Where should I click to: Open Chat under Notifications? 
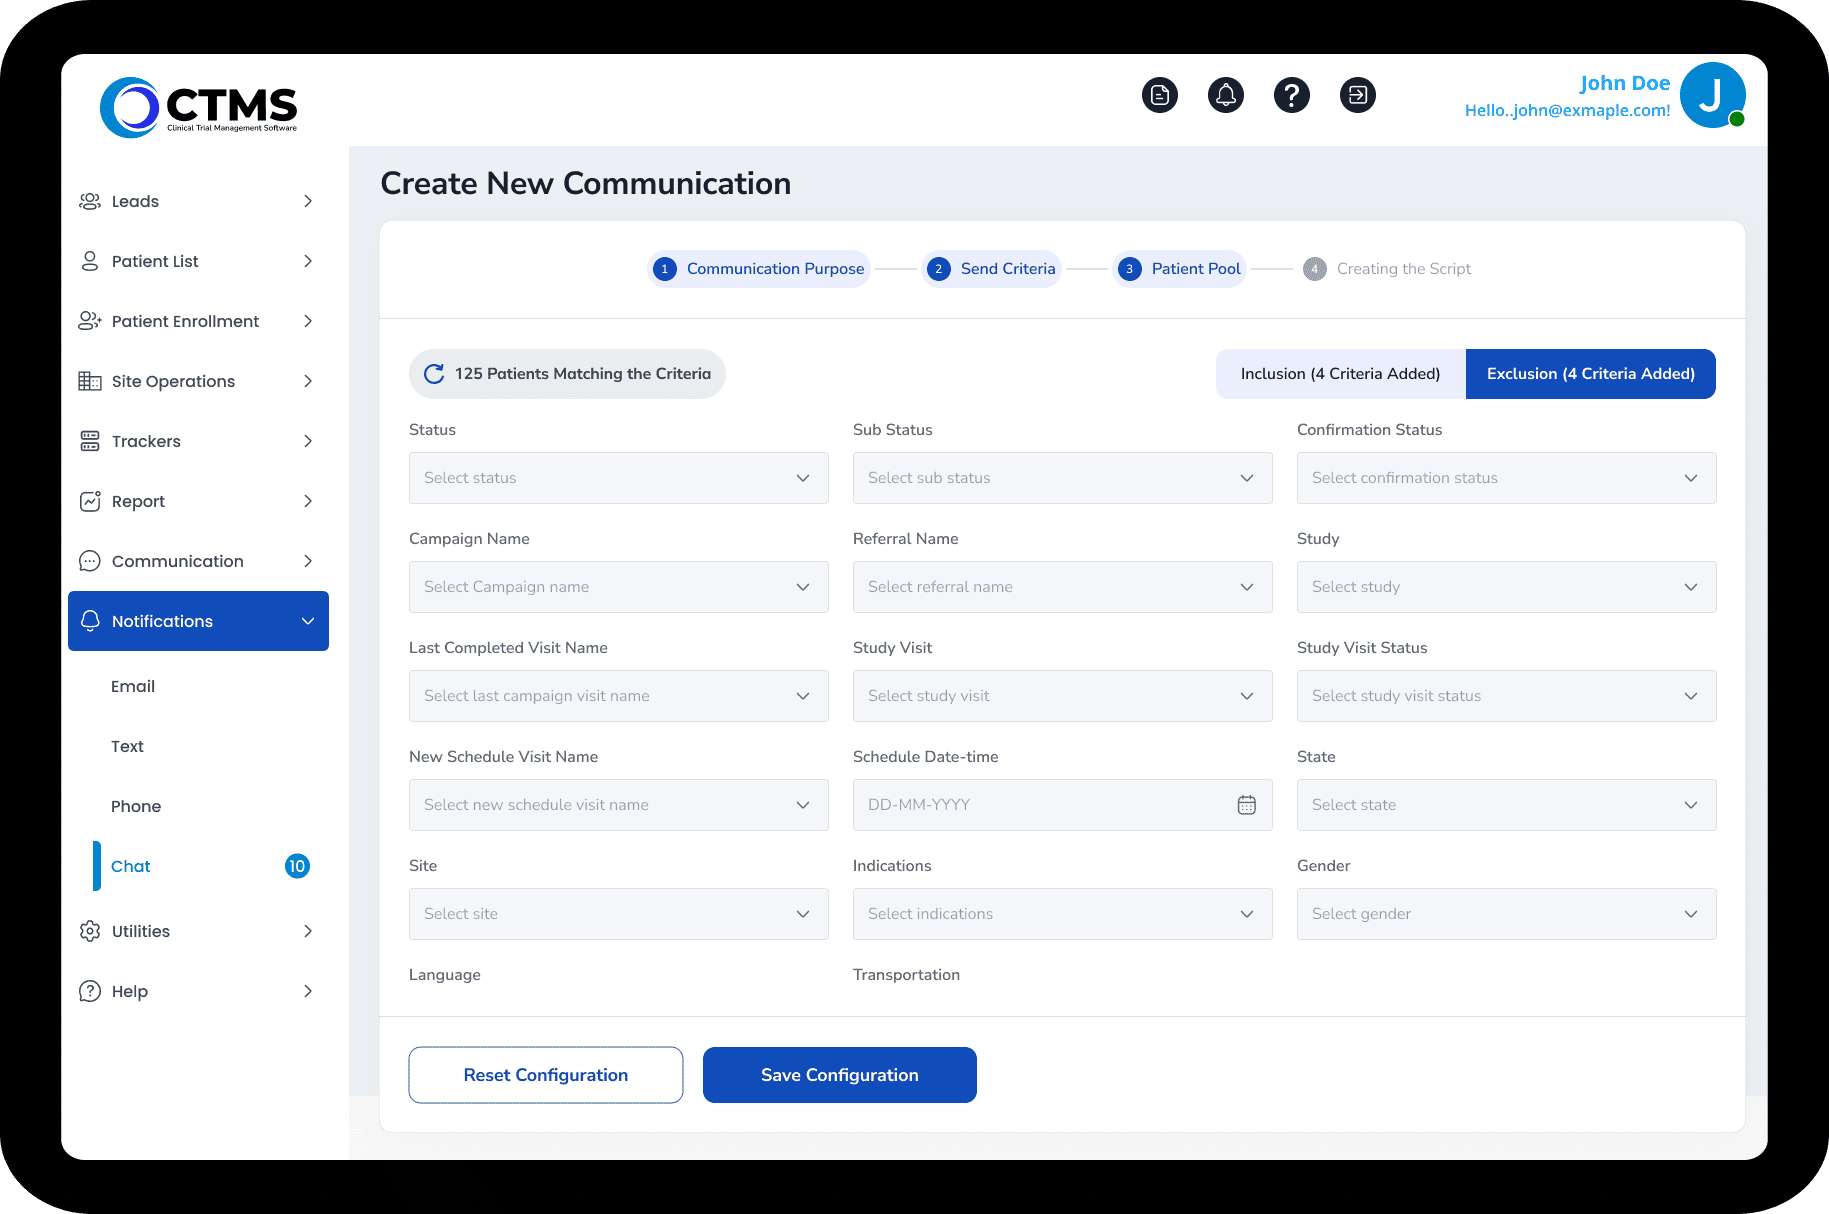click(x=131, y=866)
